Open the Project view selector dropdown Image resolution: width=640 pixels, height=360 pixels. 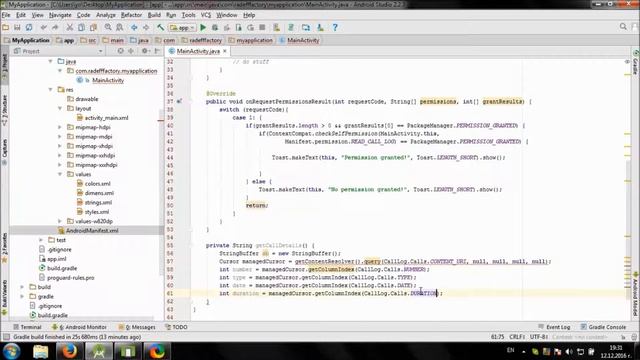(58, 51)
